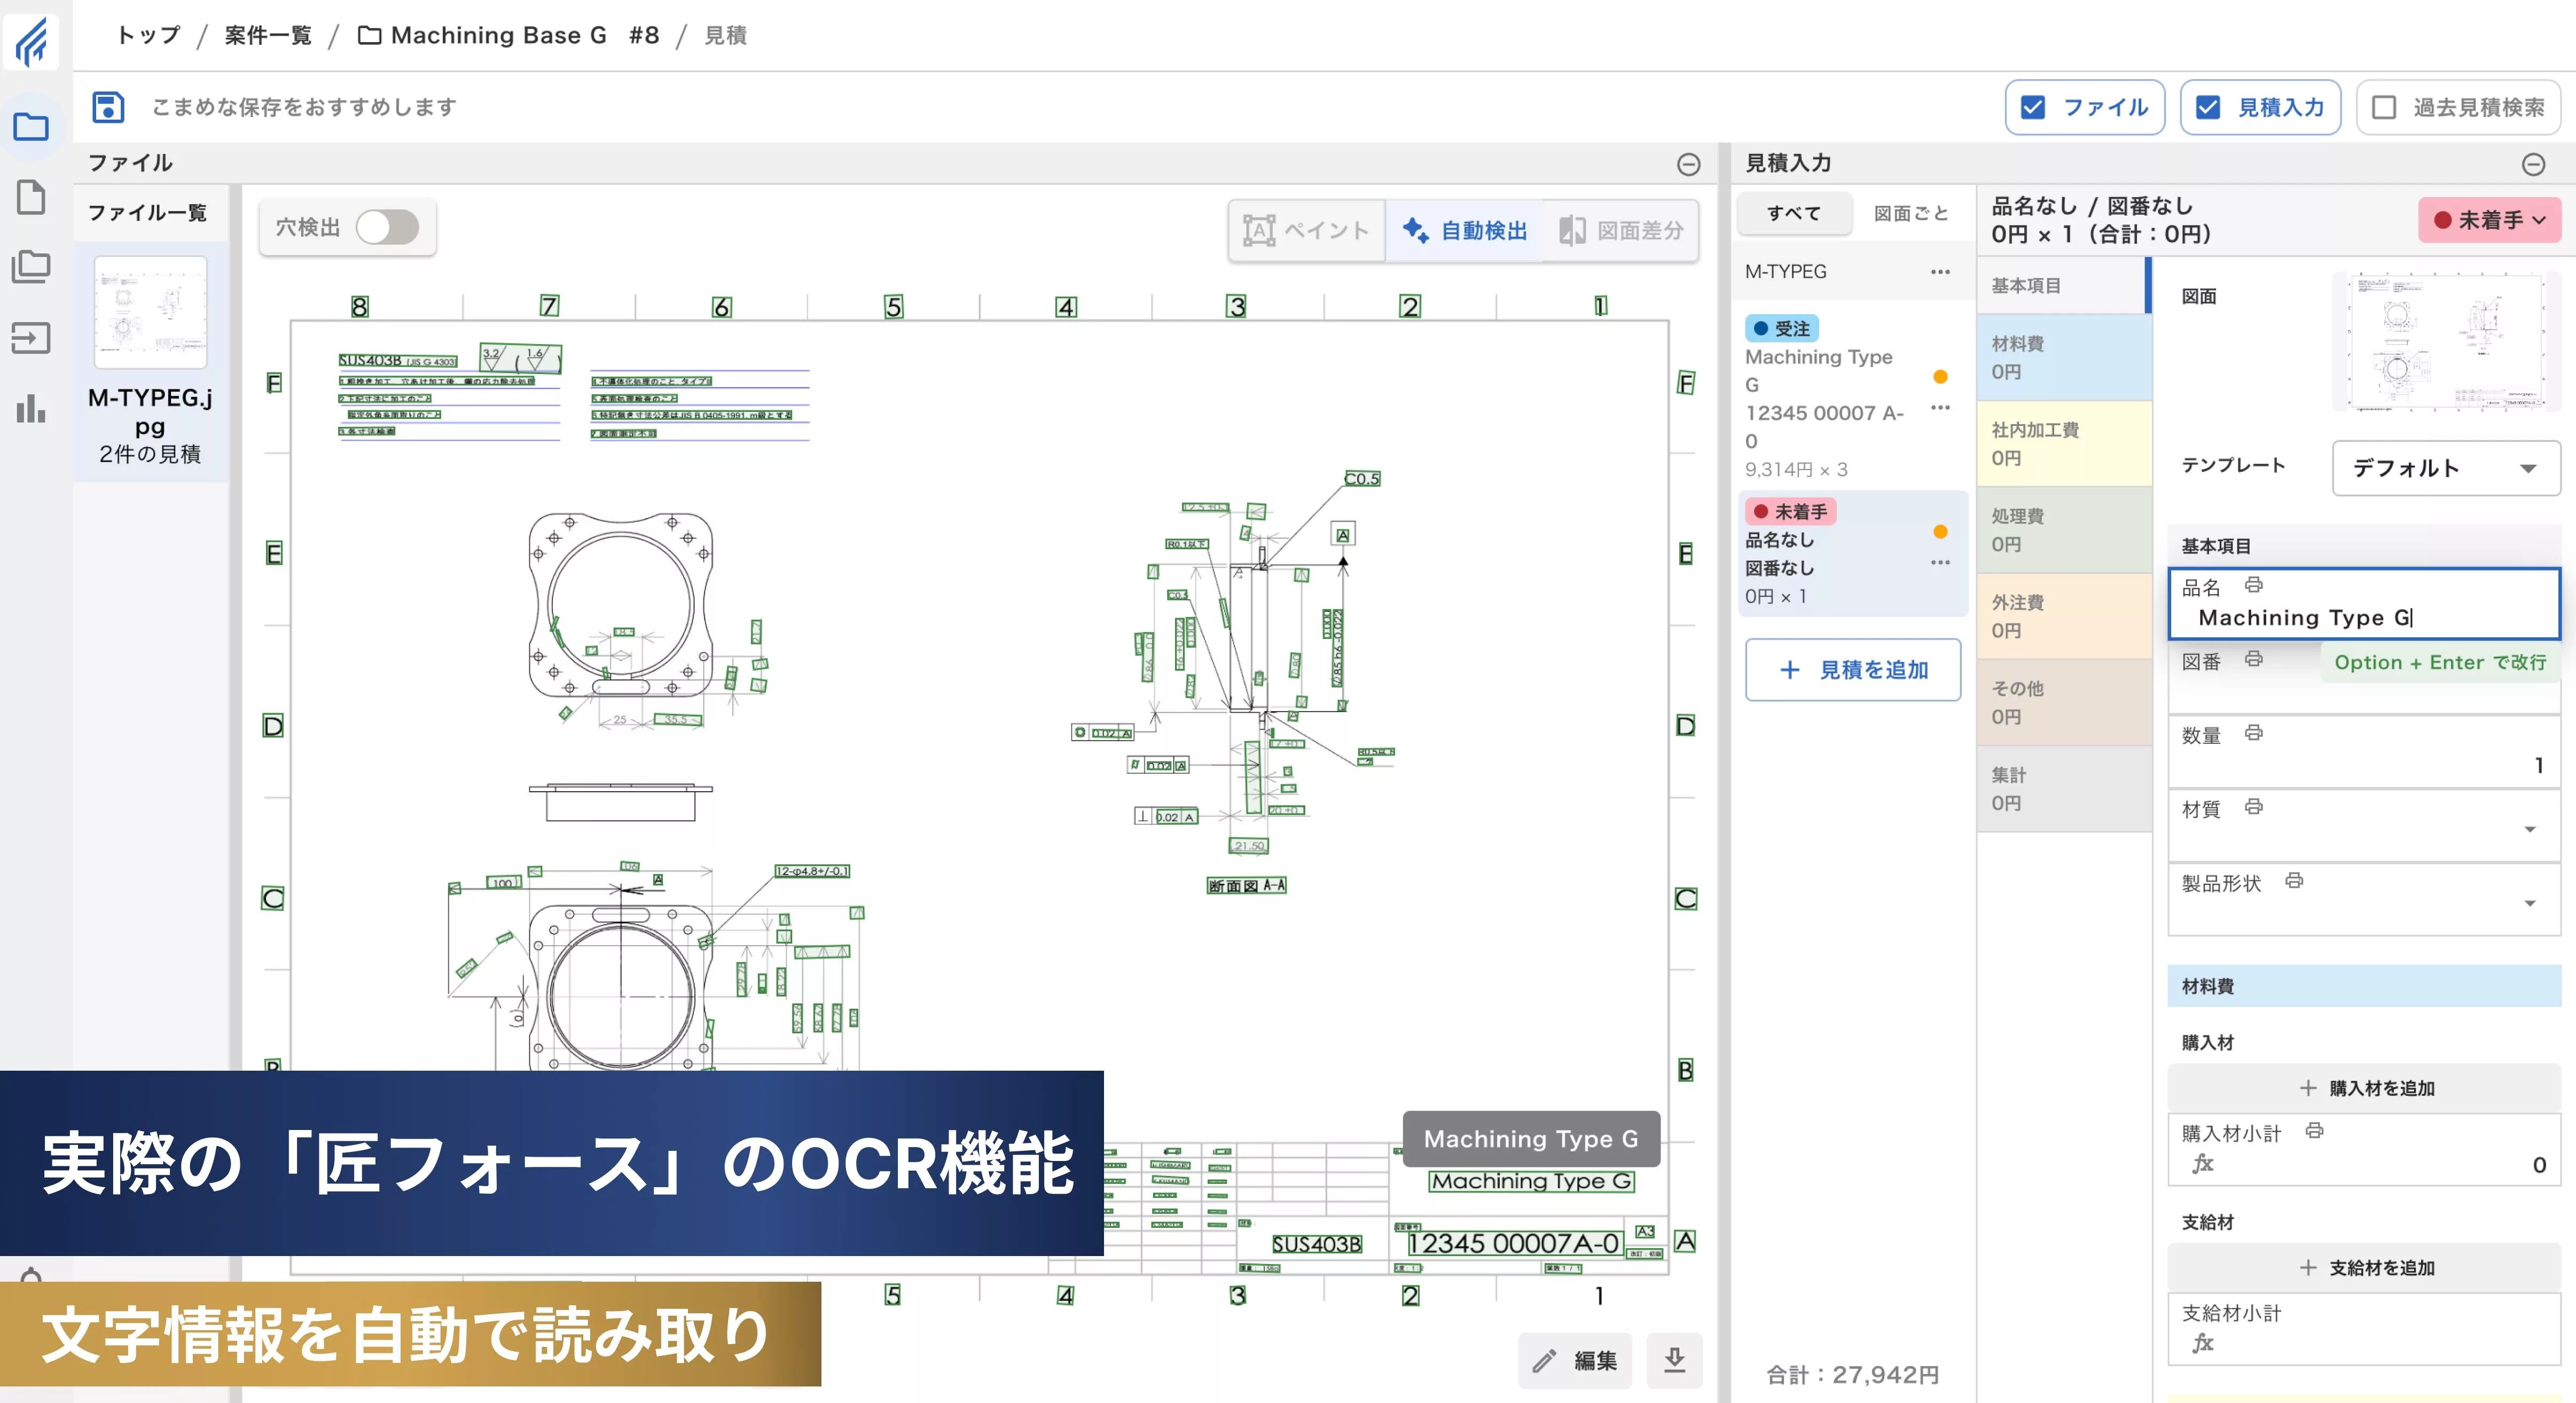Open the bar chart icon in sidebar
The height and width of the screenshot is (1403, 2576).
click(31, 408)
